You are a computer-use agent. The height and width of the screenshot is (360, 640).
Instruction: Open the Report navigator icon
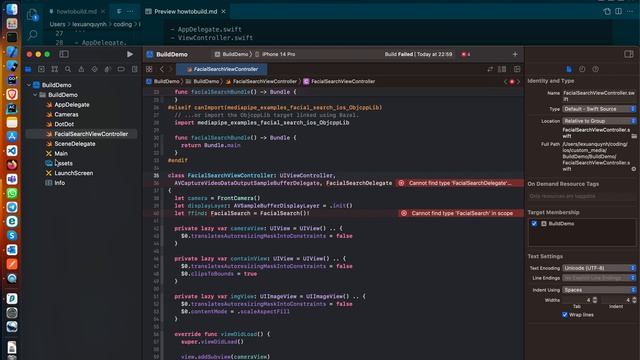[x=134, y=69]
